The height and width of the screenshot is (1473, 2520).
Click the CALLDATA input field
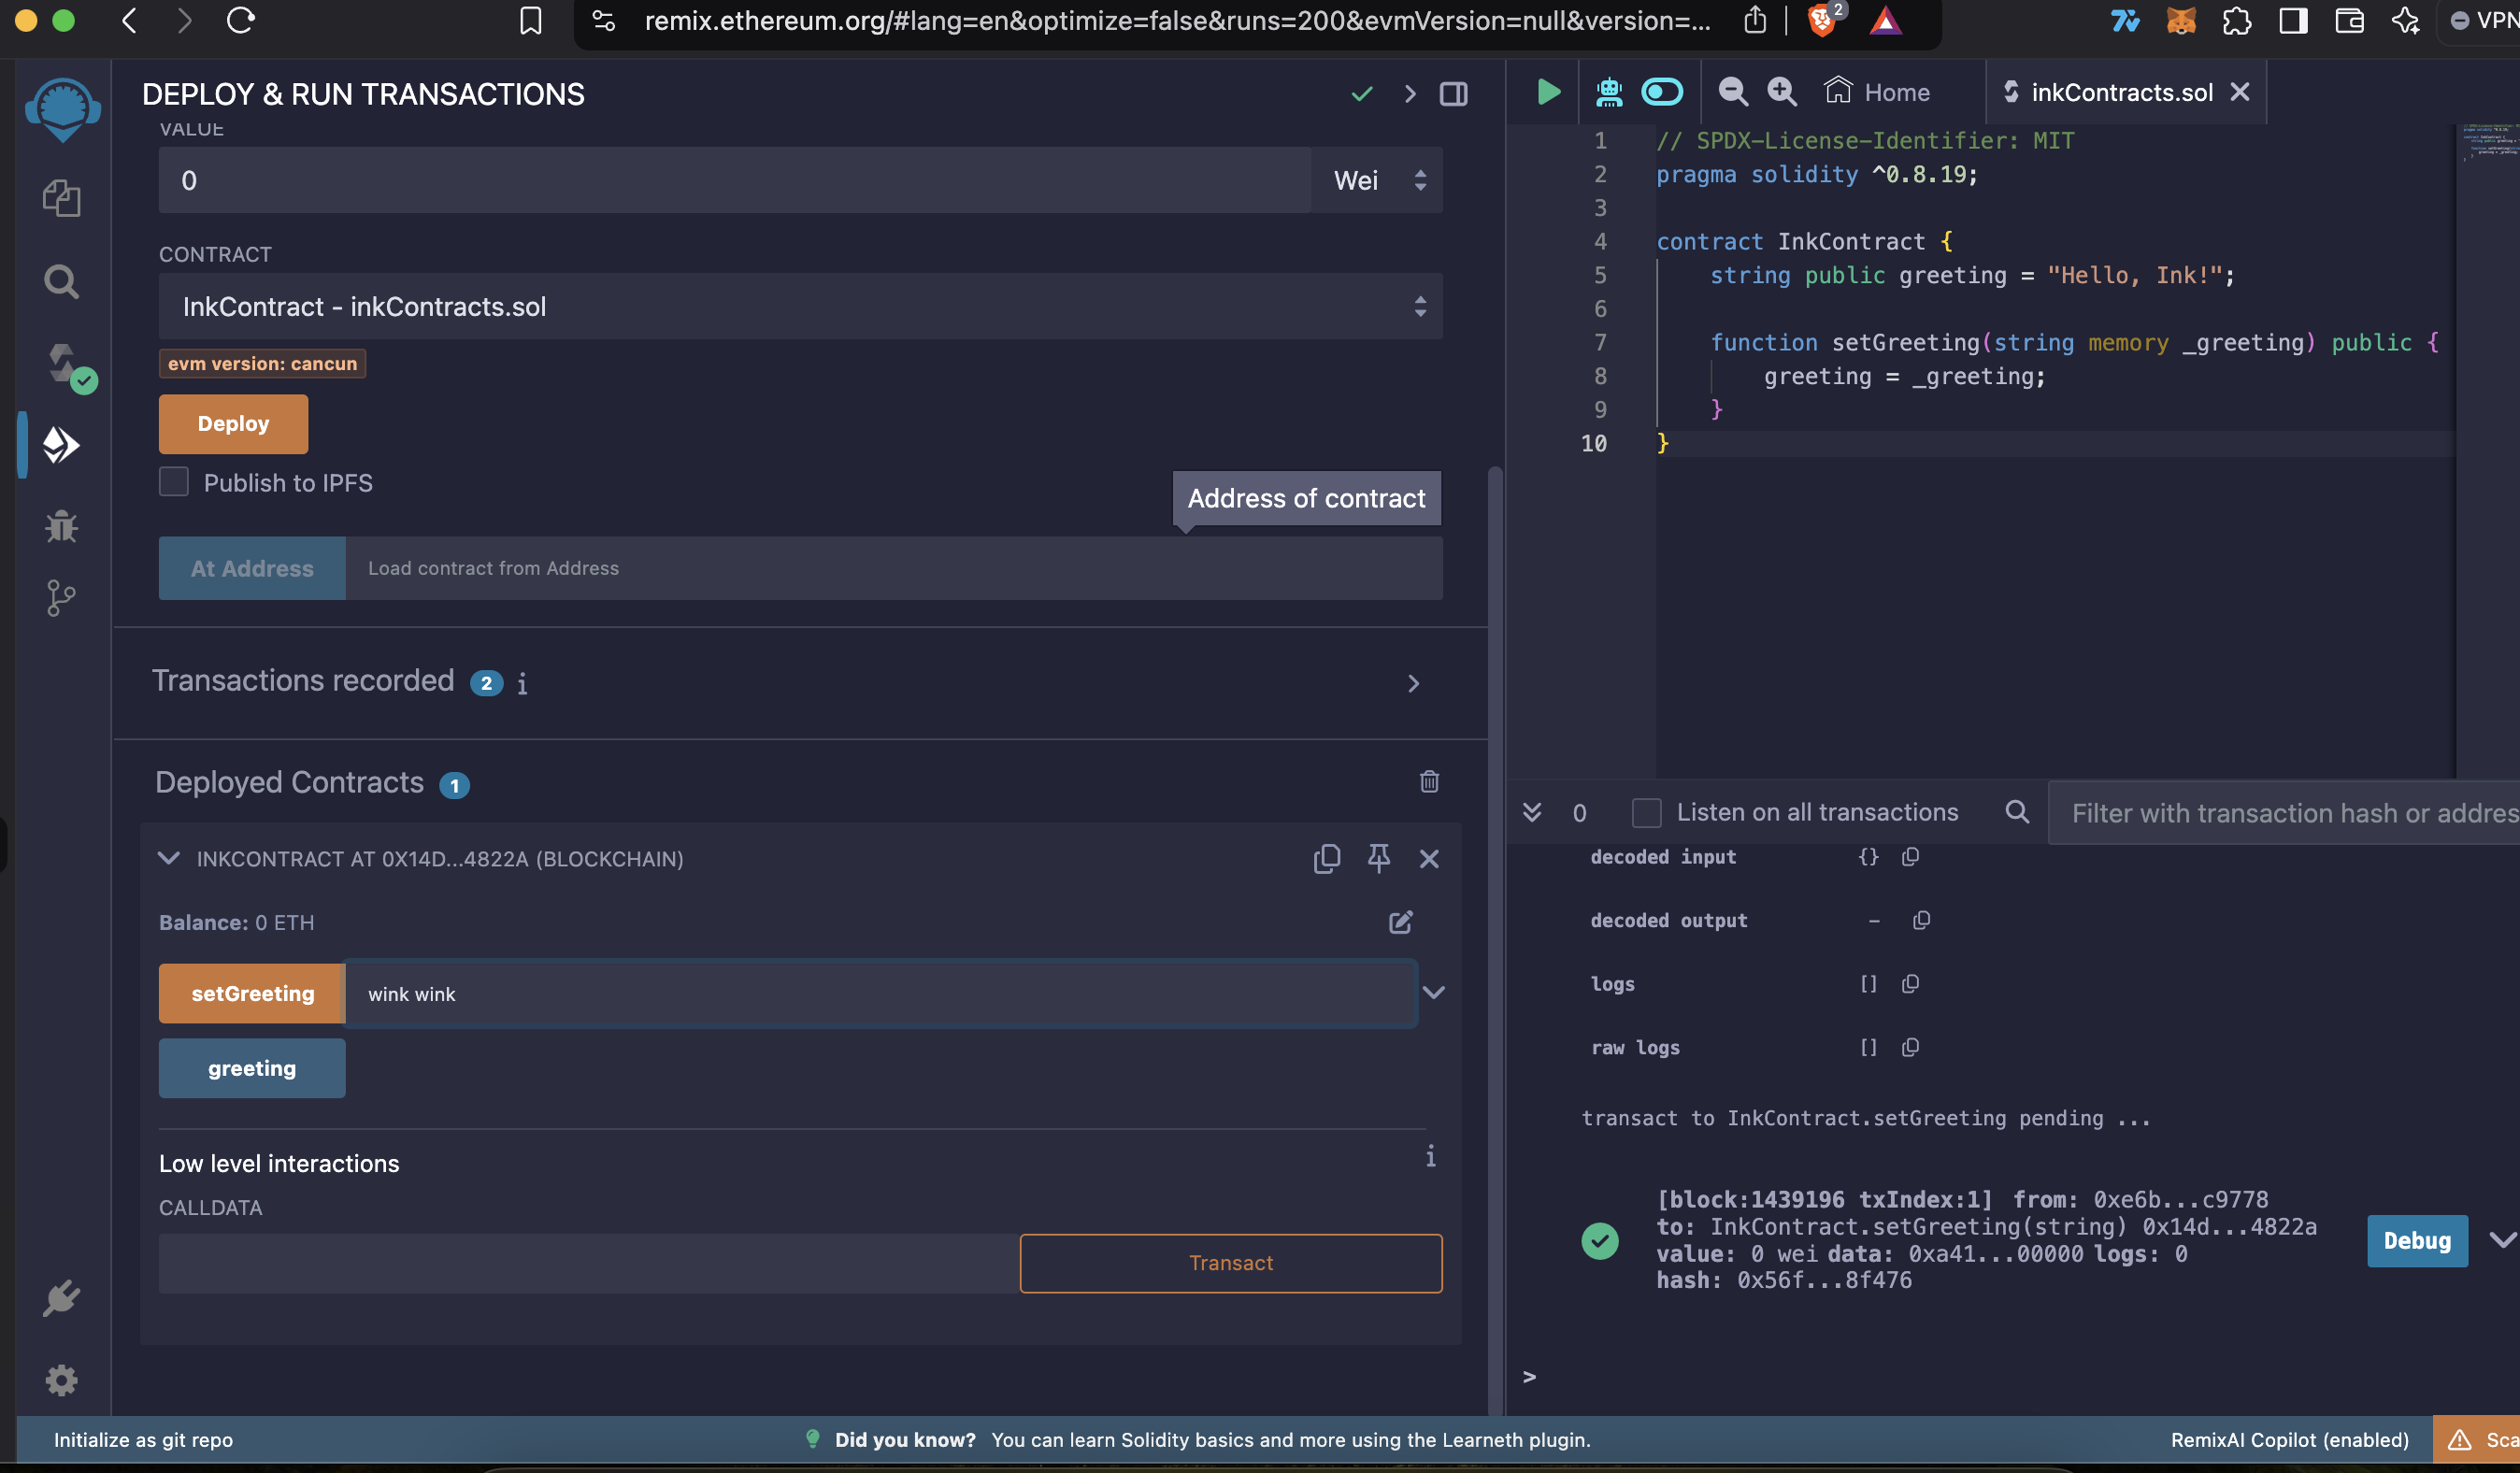click(588, 1263)
